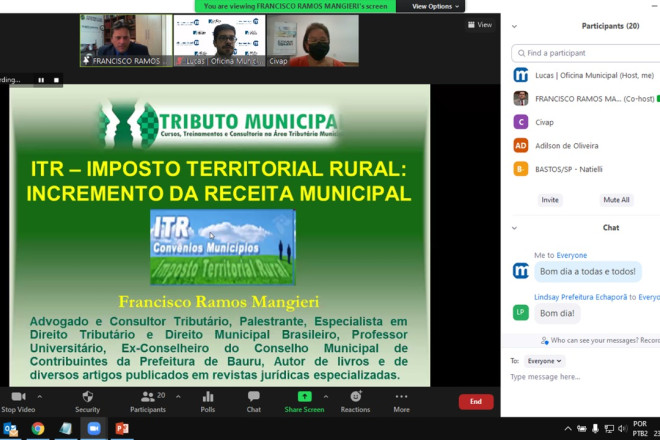This screenshot has width=660, height=440.
Task: Click the Bom dia! chat message
Action: [557, 313]
